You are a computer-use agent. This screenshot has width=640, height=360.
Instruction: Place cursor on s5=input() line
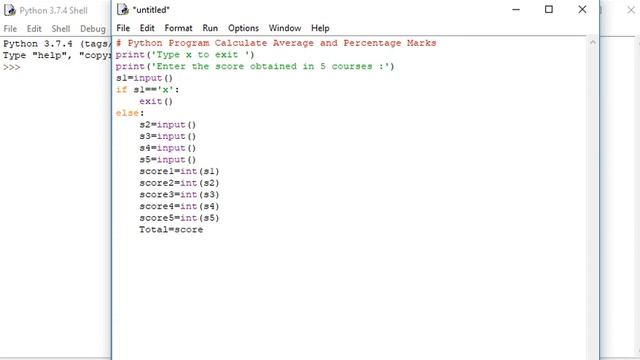click(x=168, y=160)
